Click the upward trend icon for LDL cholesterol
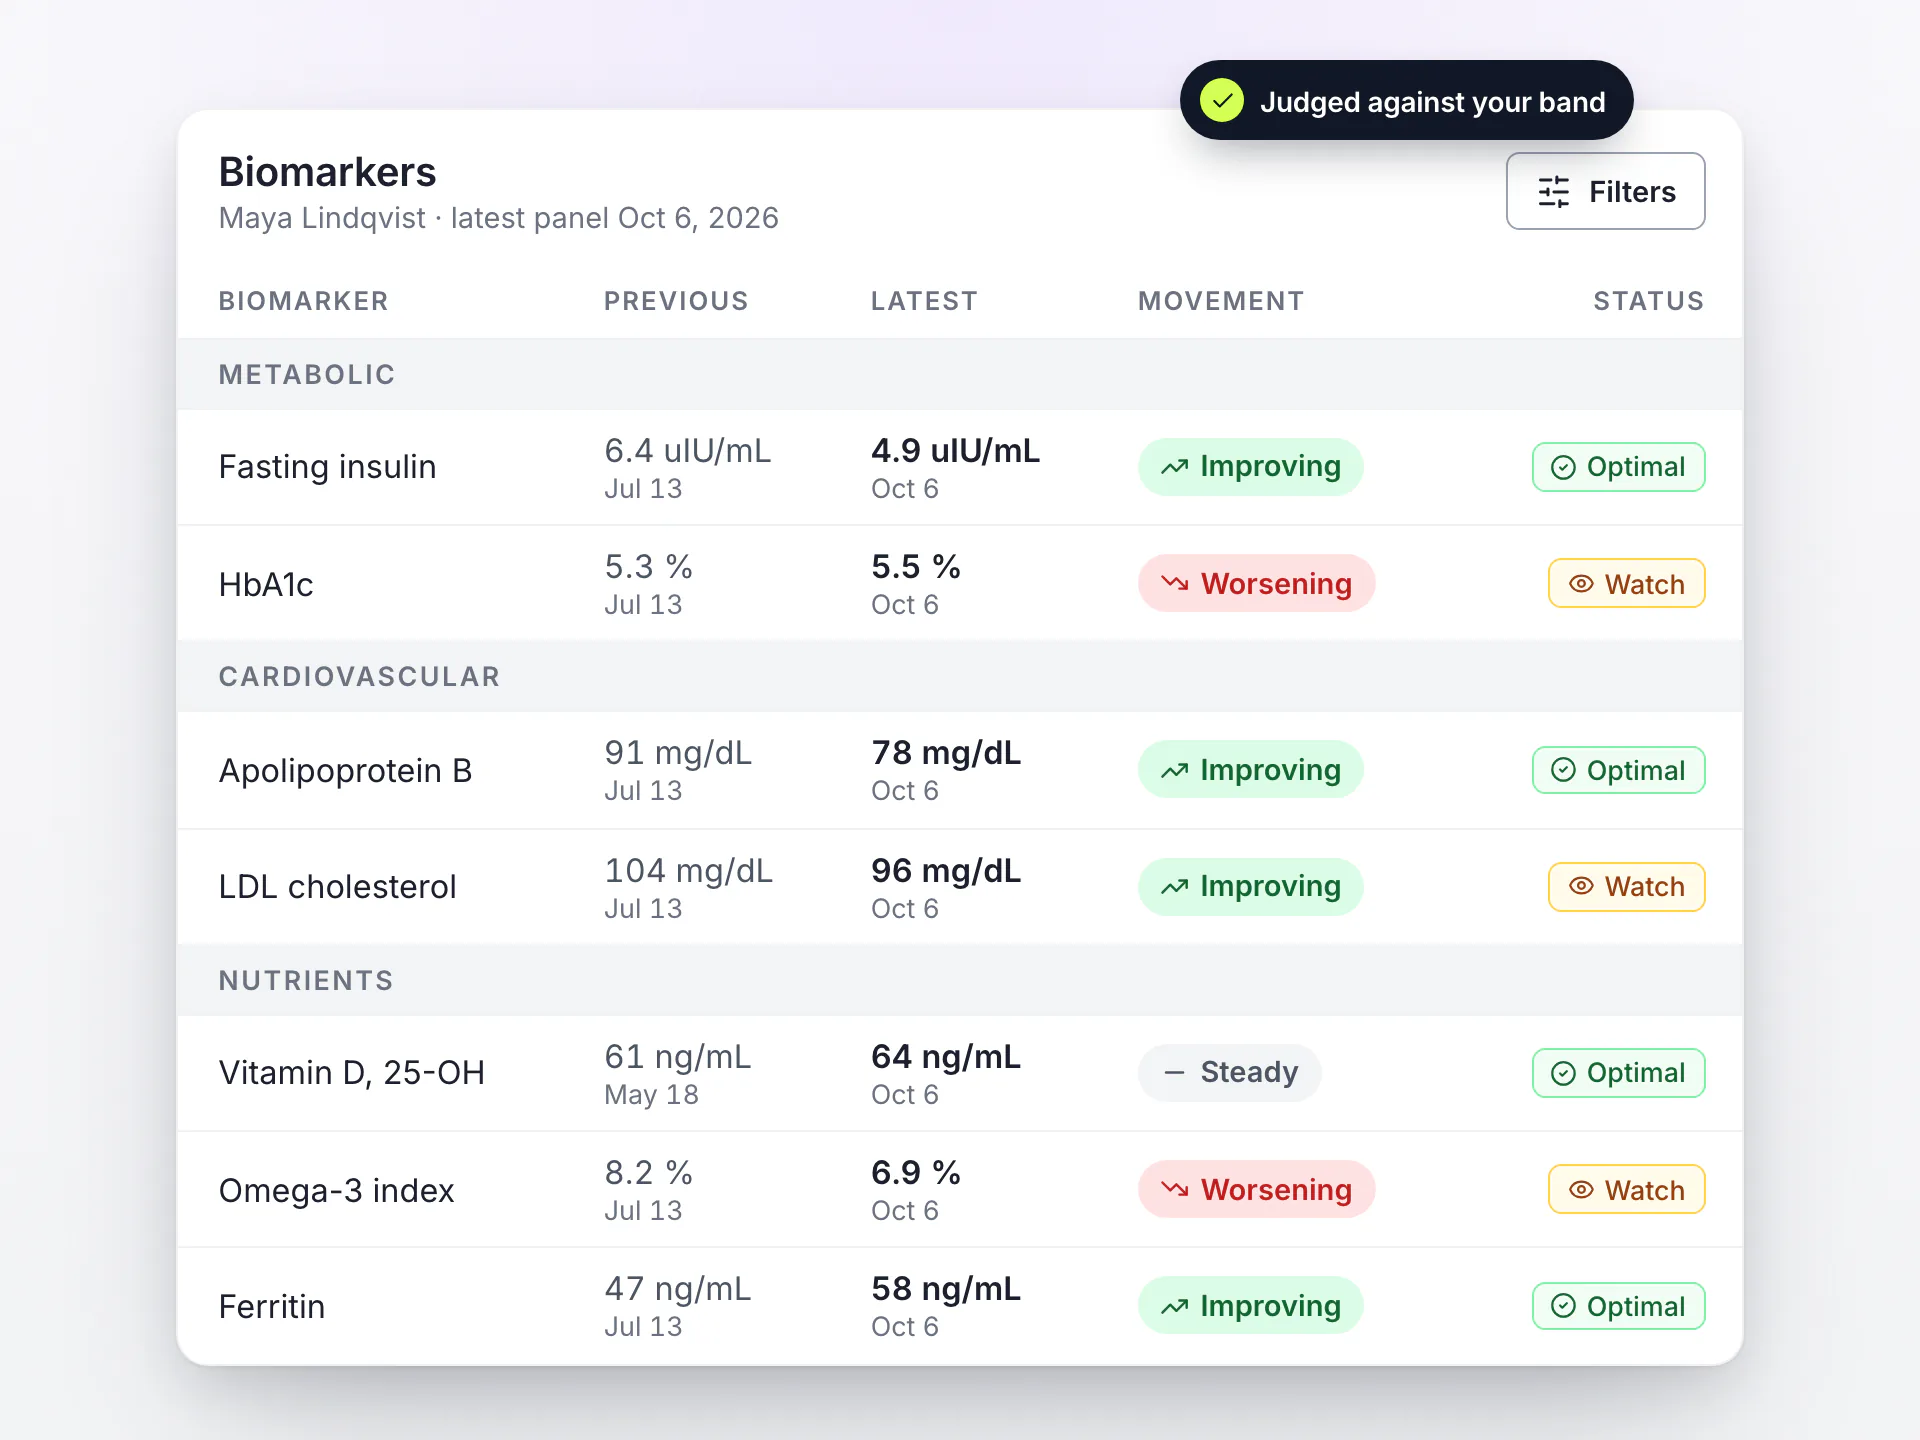The width and height of the screenshot is (1920, 1440). pyautogui.click(x=1175, y=887)
